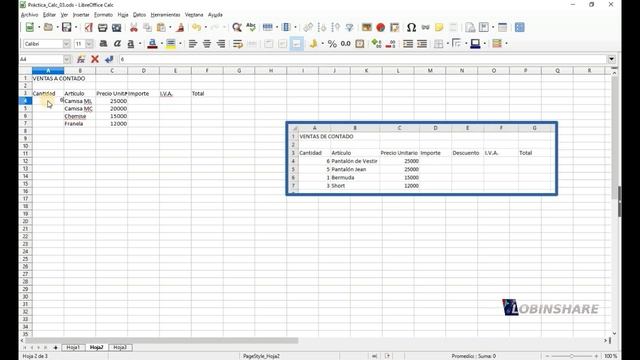Image resolution: width=640 pixels, height=360 pixels.
Task: Click the zoom out minus button
Action: [547, 356]
